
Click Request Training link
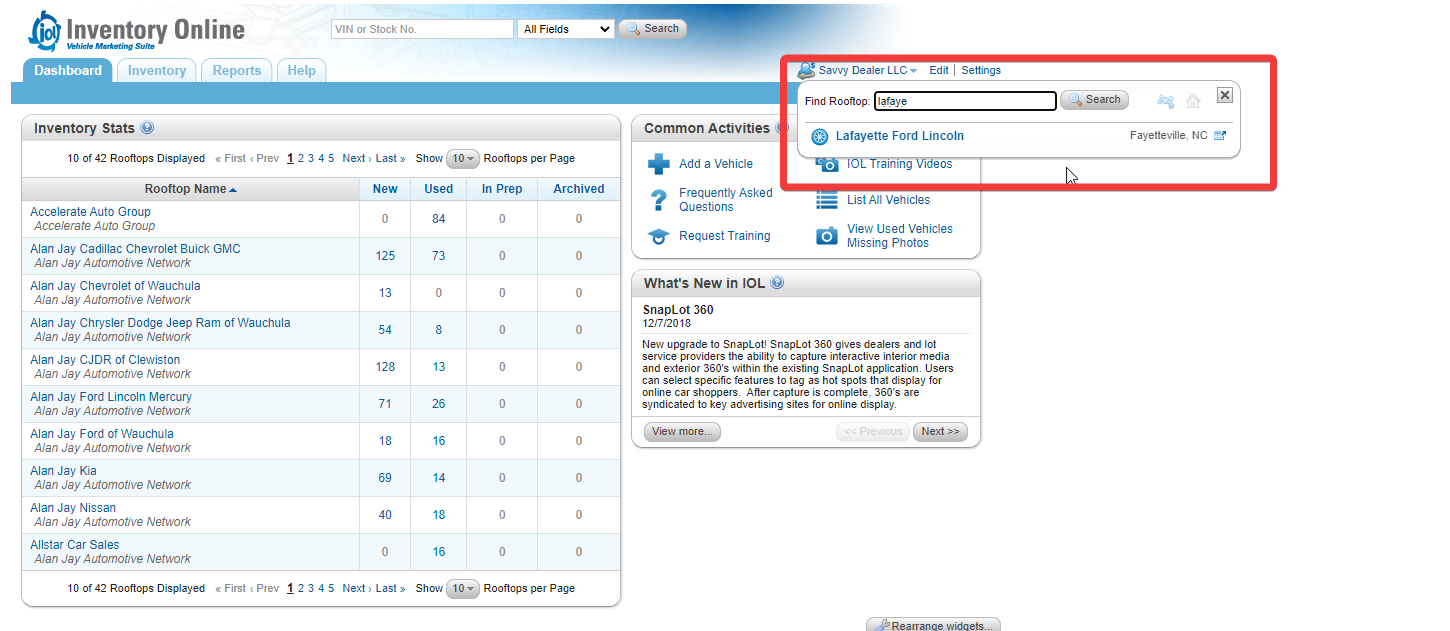click(x=725, y=236)
